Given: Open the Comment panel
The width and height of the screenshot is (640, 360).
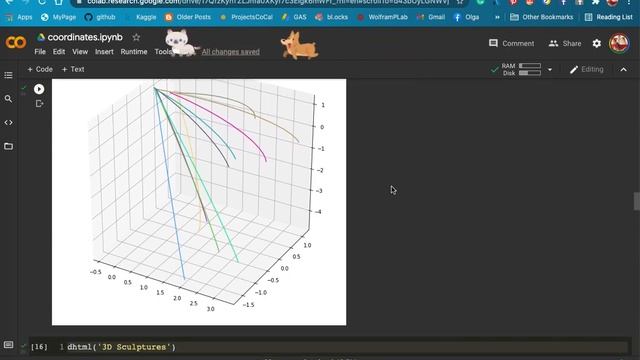Looking at the screenshot, I should [x=511, y=43].
